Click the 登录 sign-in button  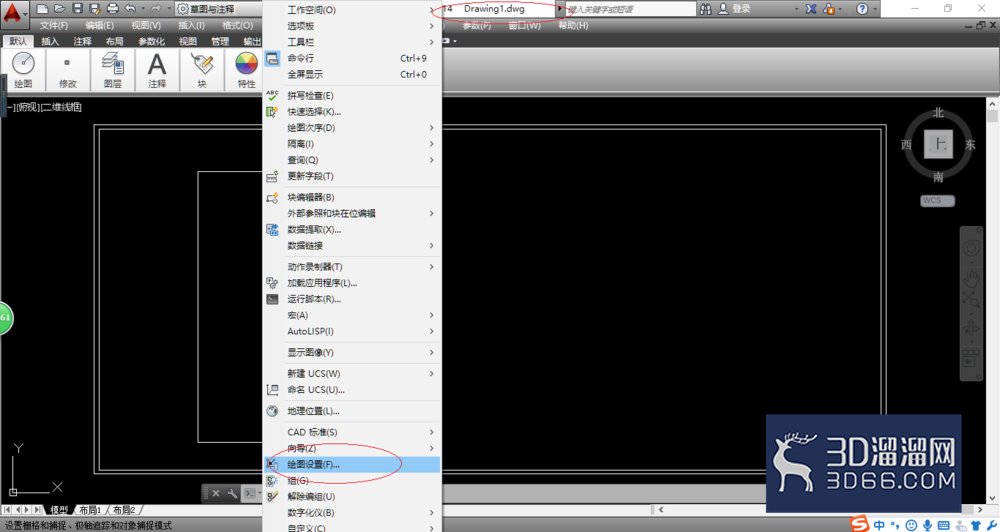point(735,9)
